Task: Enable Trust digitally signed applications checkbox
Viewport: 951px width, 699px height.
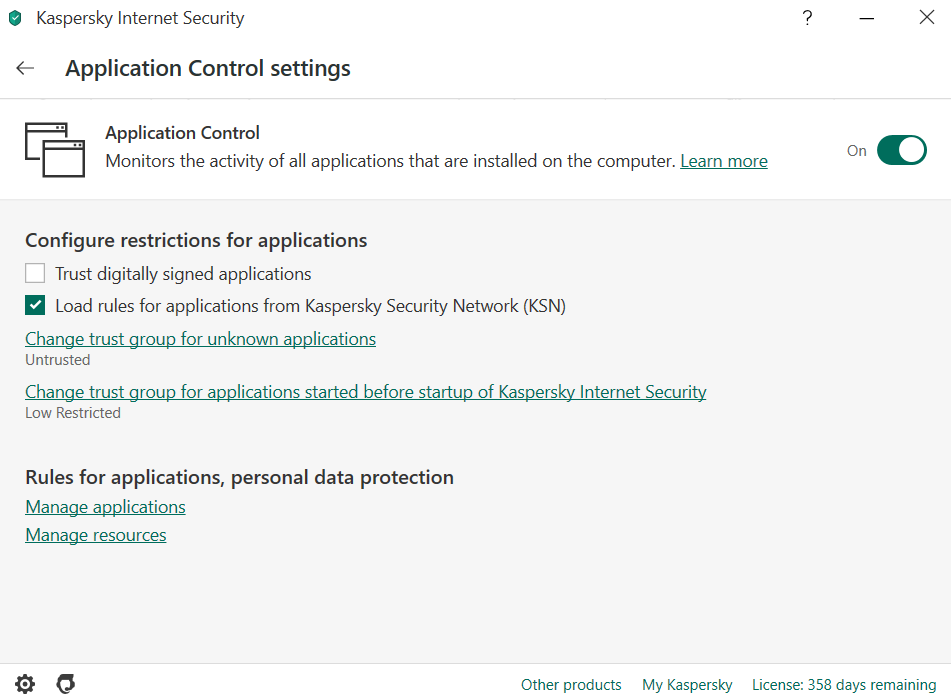Action: point(36,273)
